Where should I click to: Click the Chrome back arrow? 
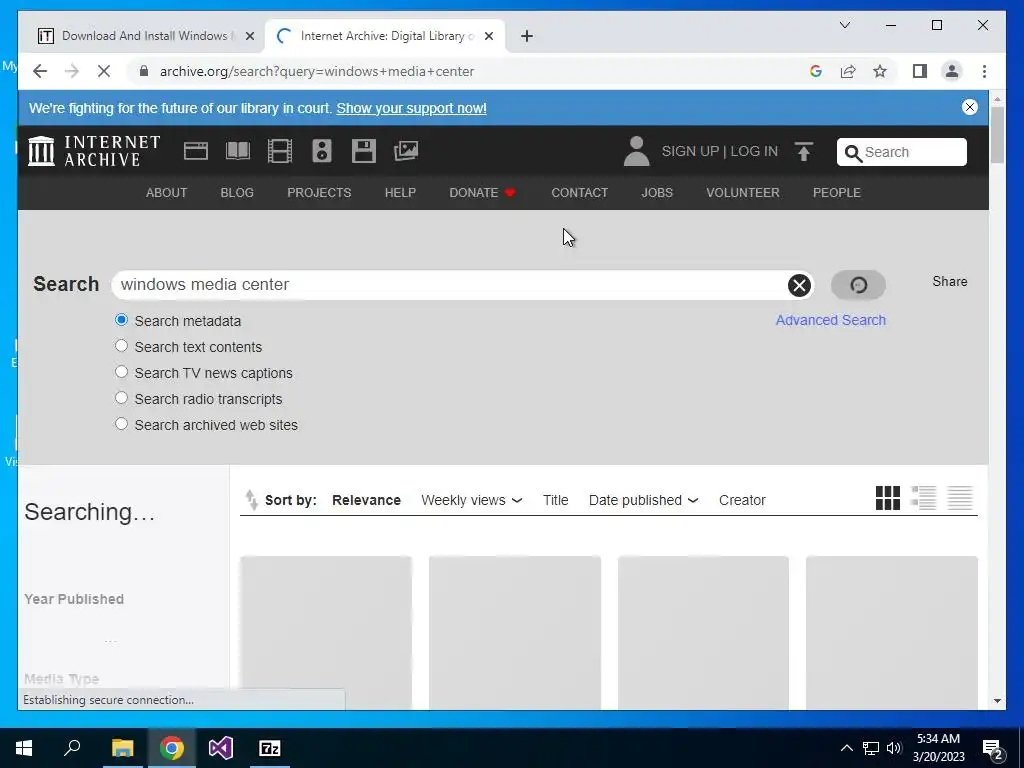click(40, 71)
